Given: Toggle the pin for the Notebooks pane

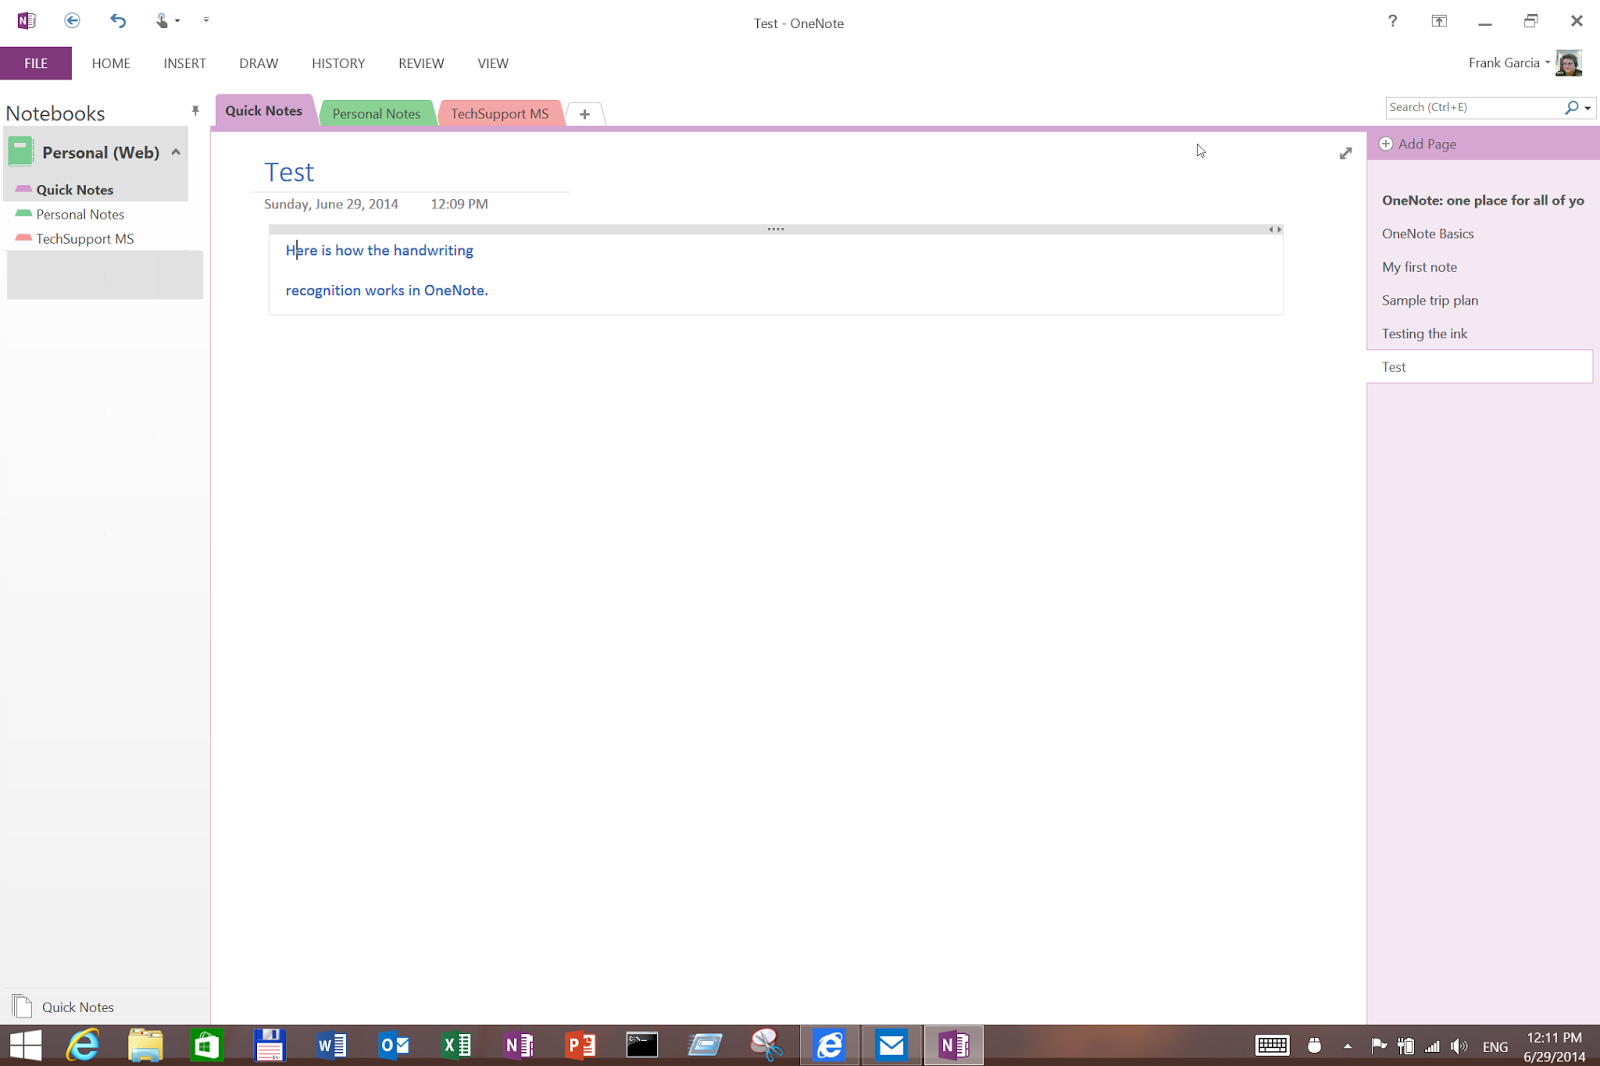Looking at the screenshot, I should pos(195,110).
